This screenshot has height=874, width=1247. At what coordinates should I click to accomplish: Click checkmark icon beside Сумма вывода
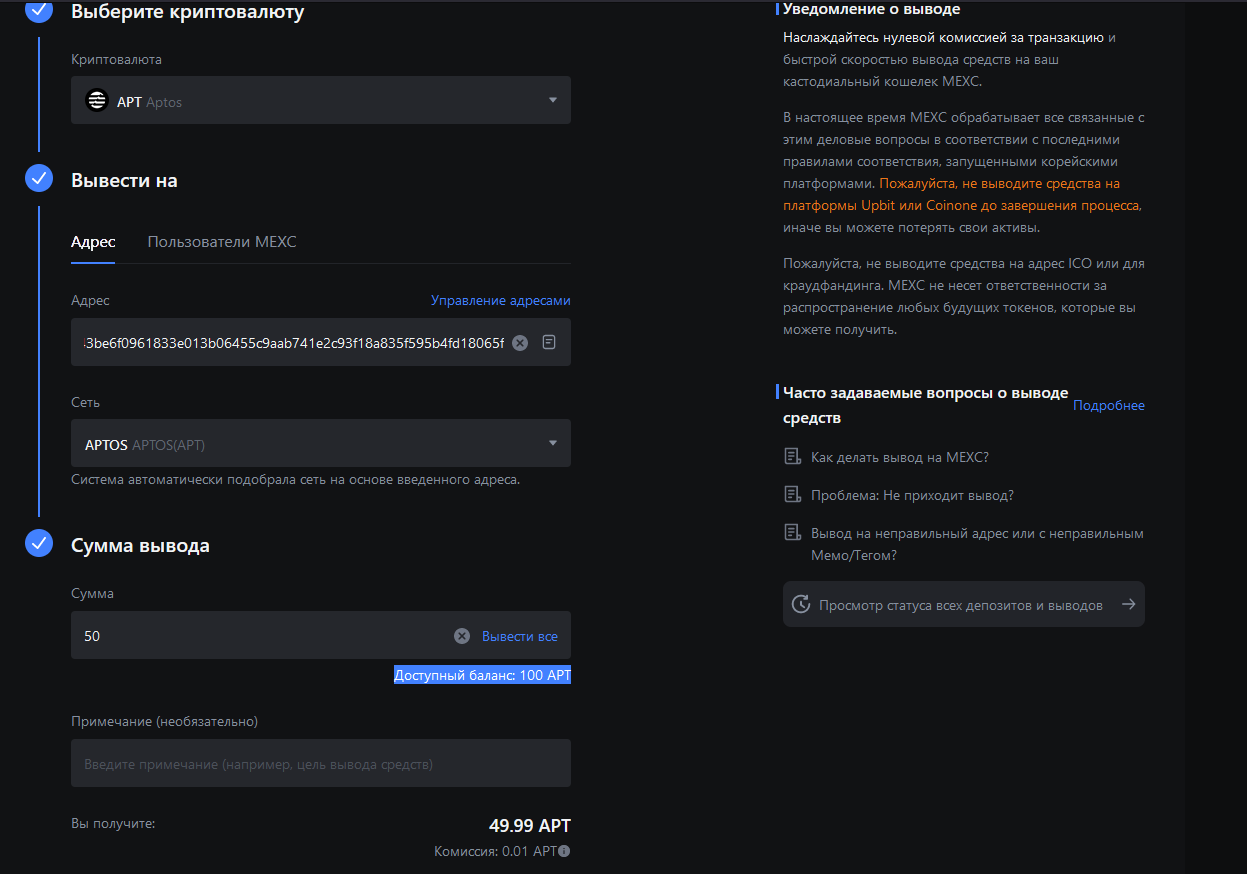39,544
